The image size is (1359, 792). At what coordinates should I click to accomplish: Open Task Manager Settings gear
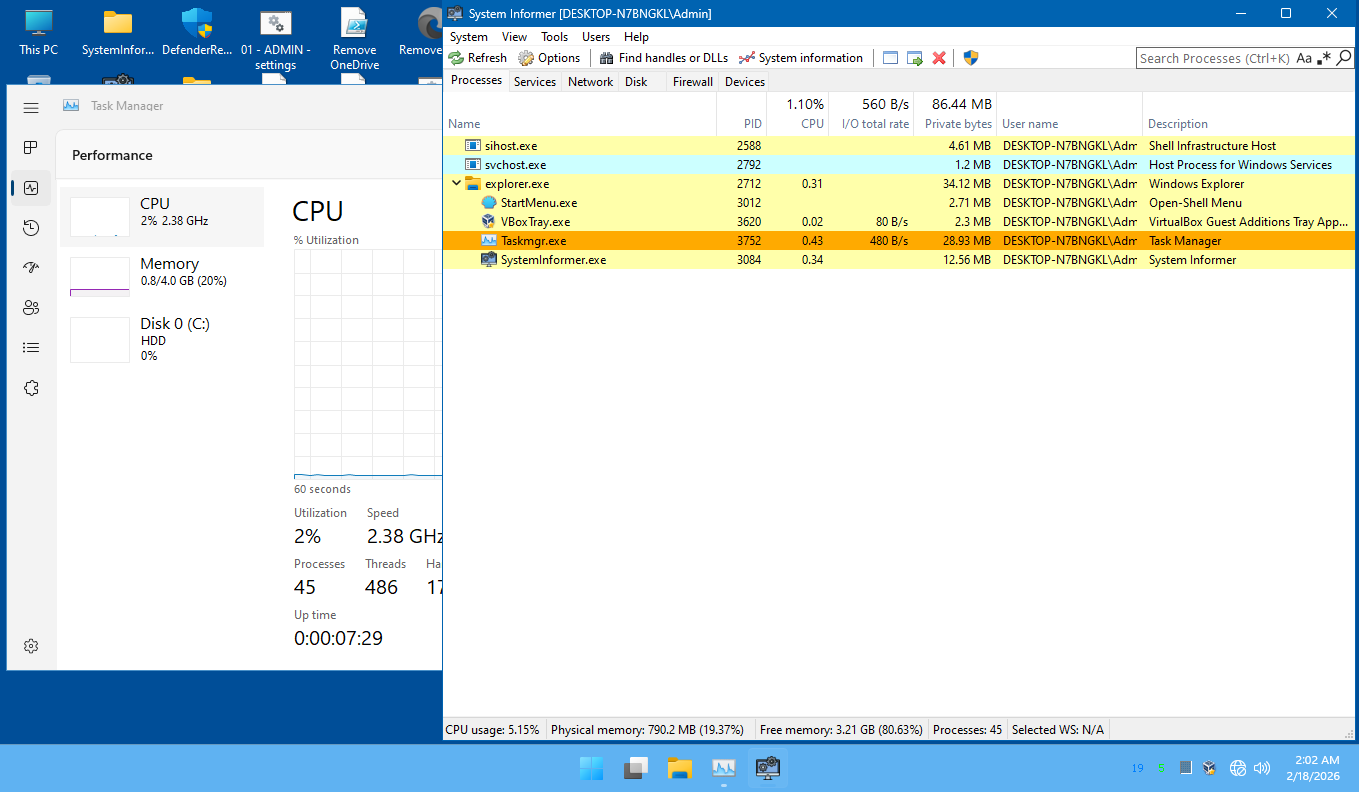(31, 646)
